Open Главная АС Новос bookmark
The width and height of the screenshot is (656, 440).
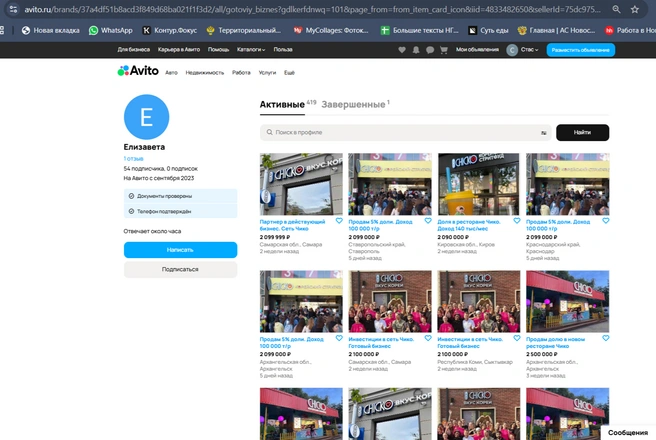click(x=556, y=30)
